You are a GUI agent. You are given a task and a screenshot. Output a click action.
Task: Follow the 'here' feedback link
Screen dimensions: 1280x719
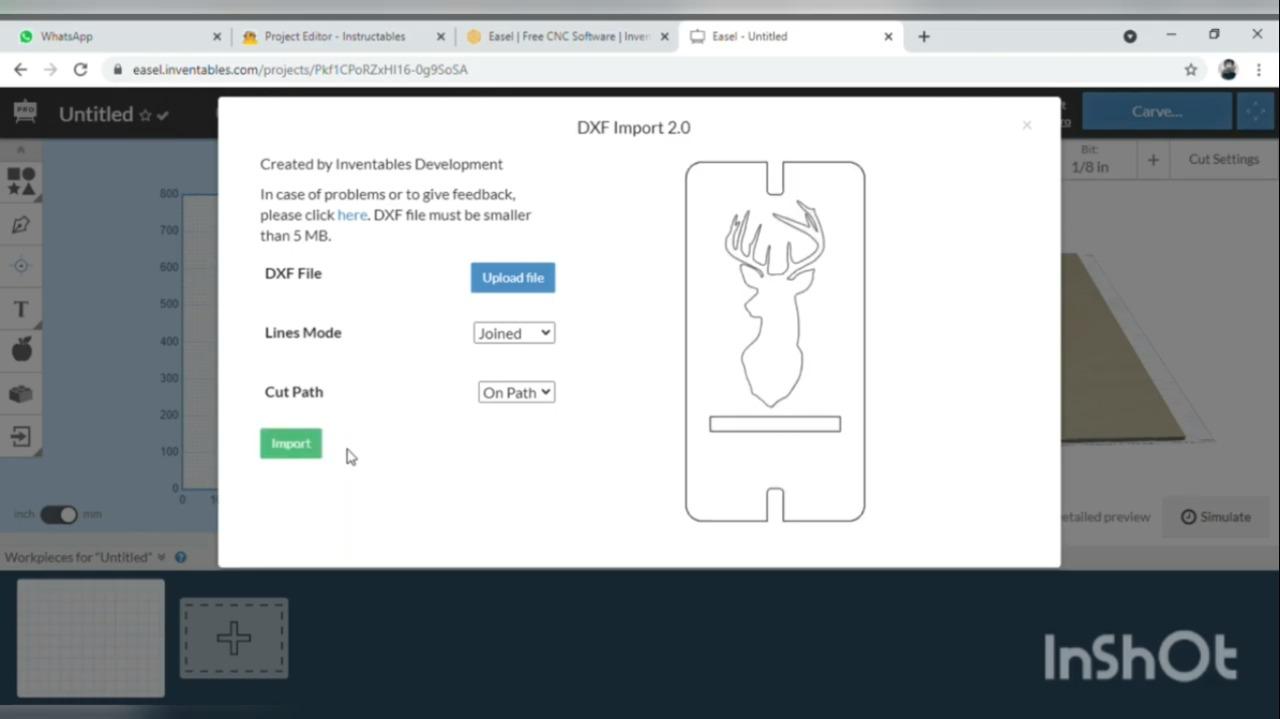click(352, 215)
